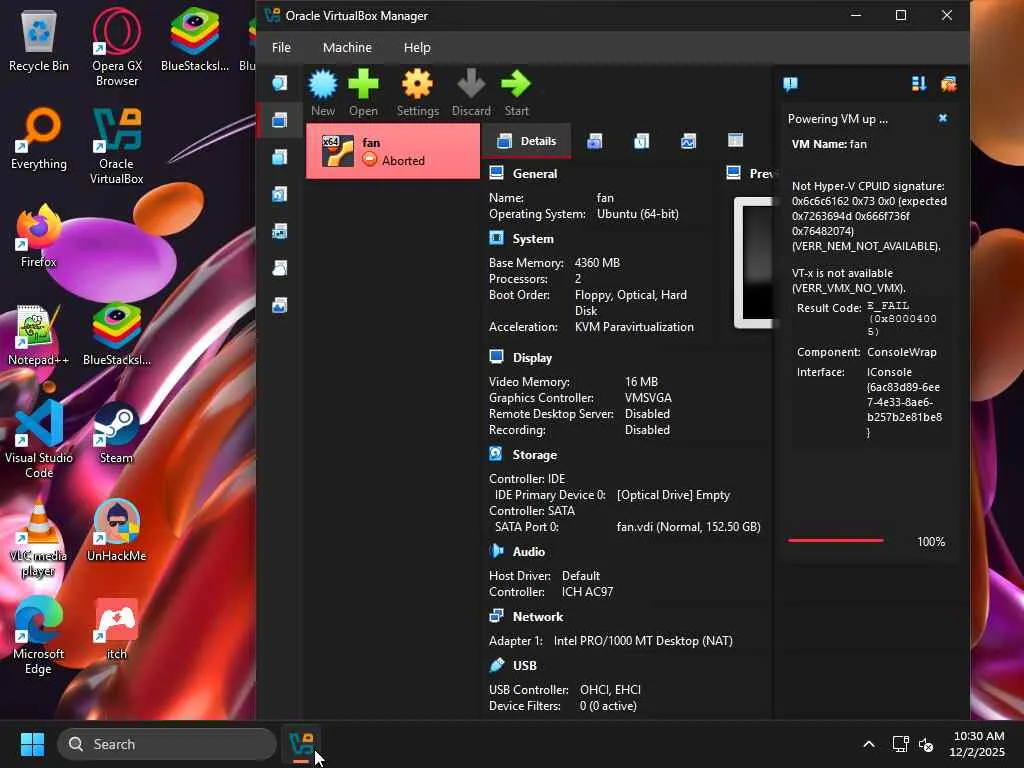This screenshot has width=1024, height=768.
Task: Select the Steam desktop shortcut
Action: (x=117, y=432)
